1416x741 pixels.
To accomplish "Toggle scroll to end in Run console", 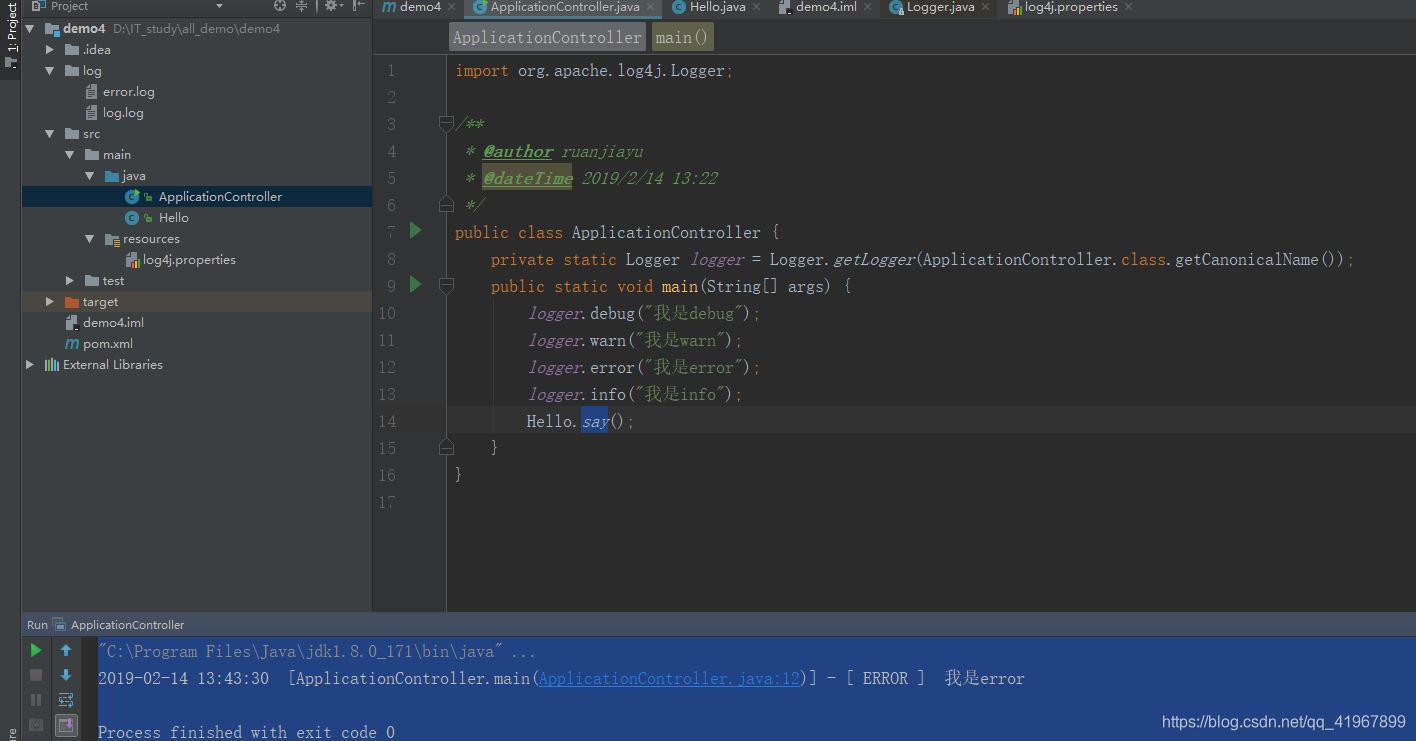I will point(66,725).
